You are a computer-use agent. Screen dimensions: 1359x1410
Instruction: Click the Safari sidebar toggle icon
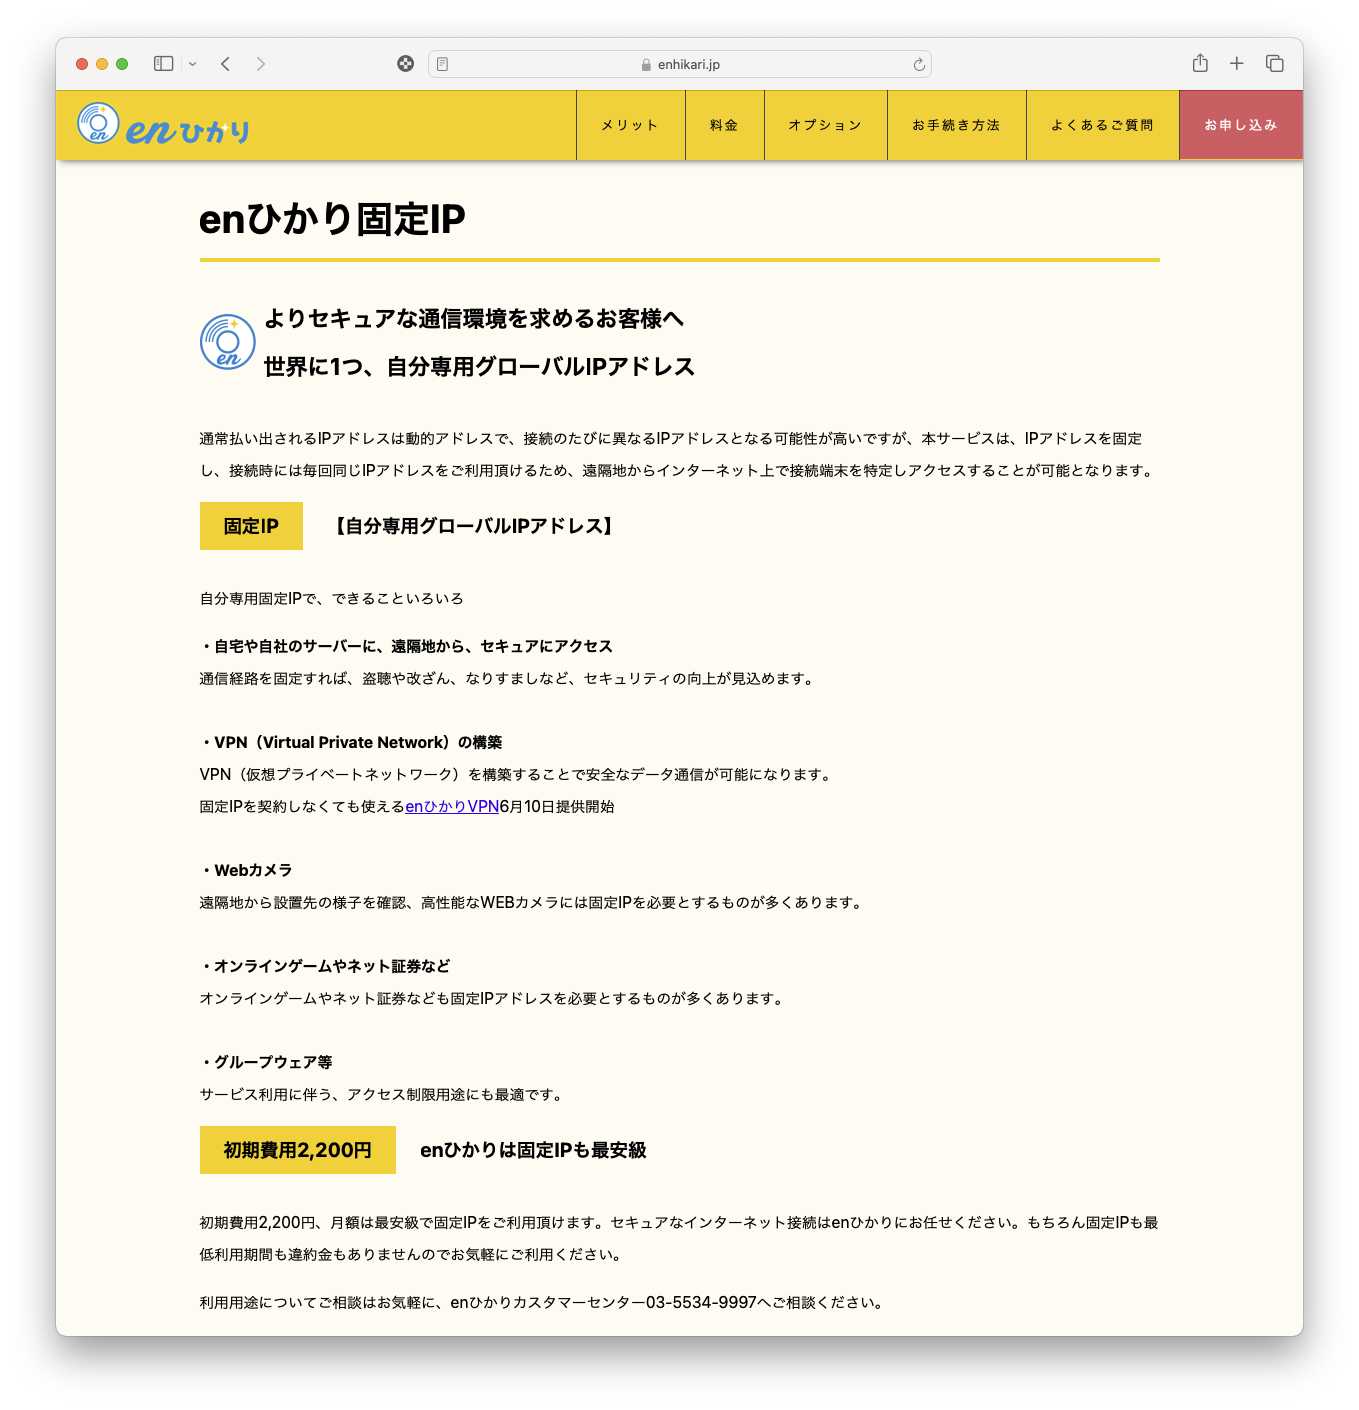click(x=163, y=64)
